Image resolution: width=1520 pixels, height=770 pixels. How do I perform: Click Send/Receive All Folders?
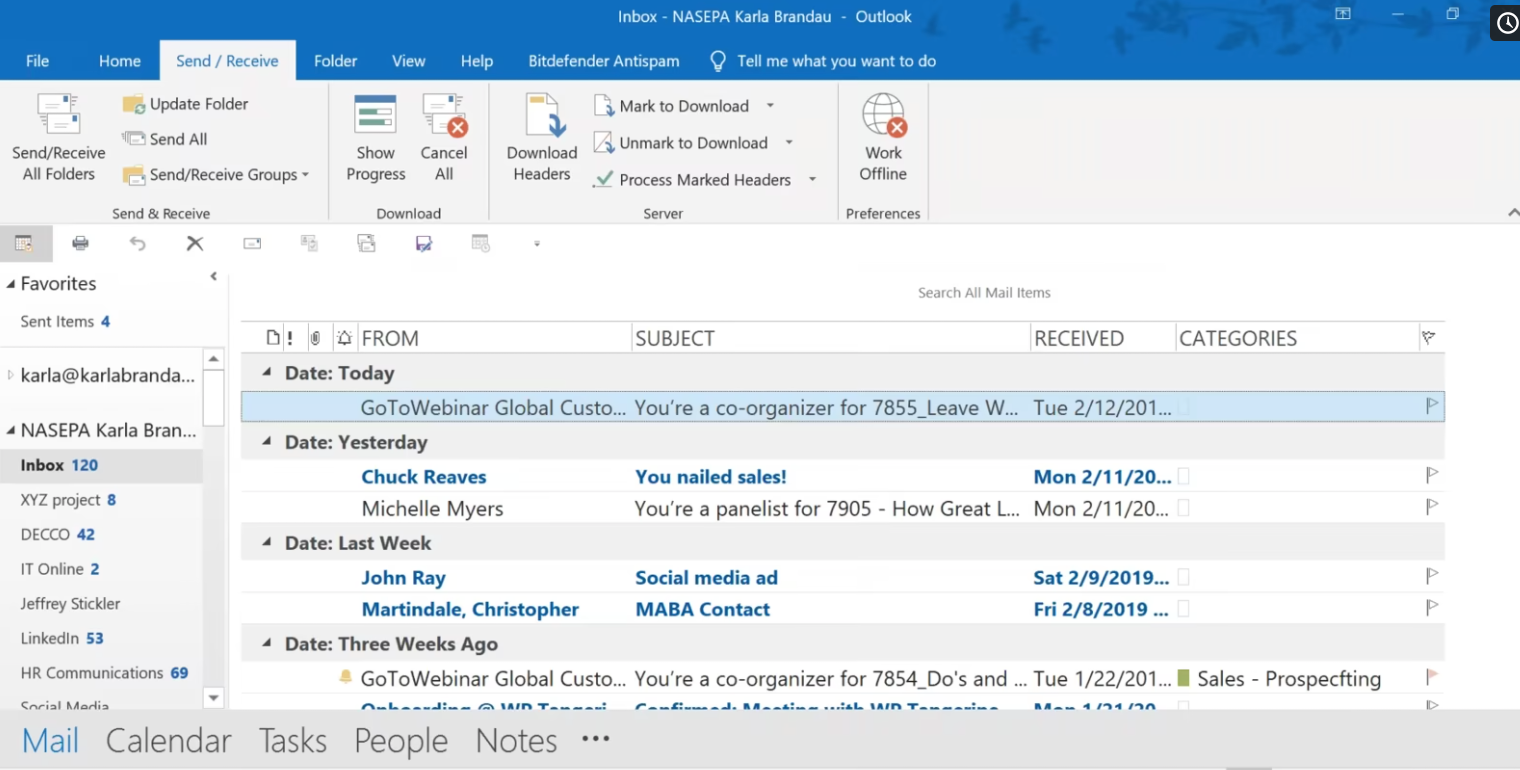(57, 137)
